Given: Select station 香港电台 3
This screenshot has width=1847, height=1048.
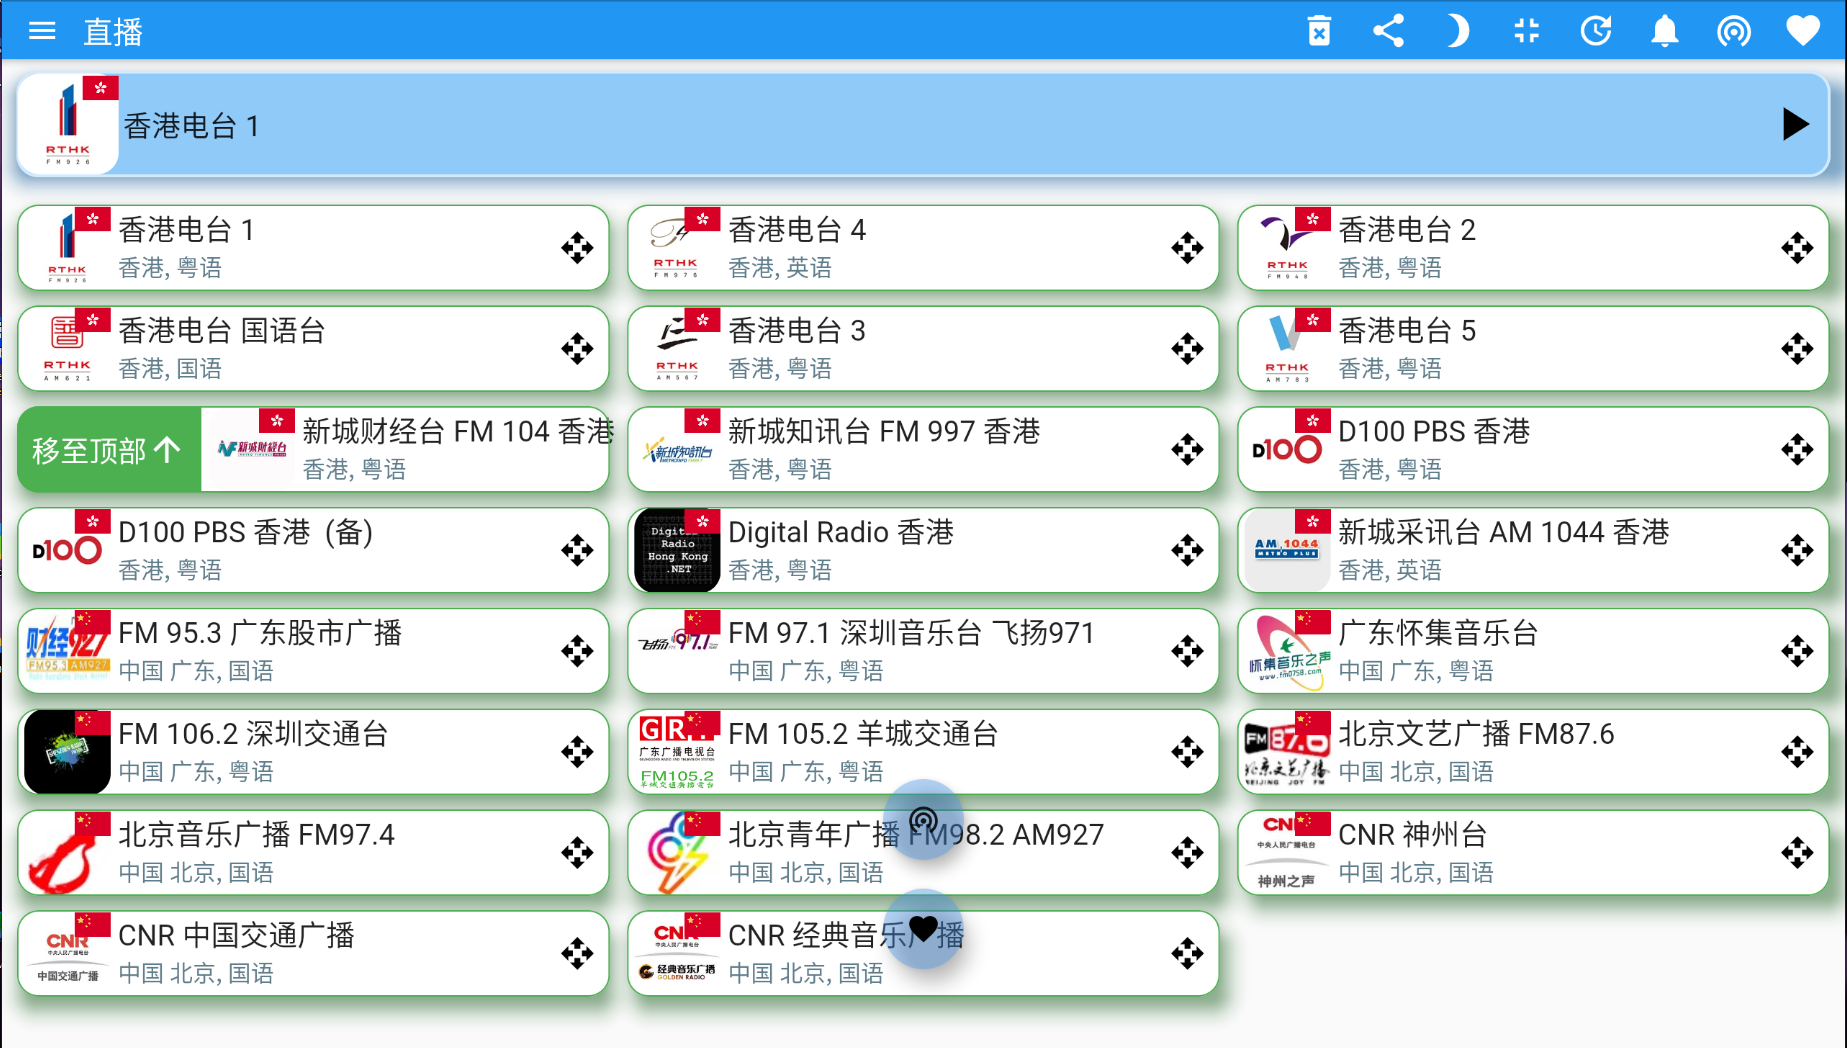Looking at the screenshot, I should coord(923,349).
